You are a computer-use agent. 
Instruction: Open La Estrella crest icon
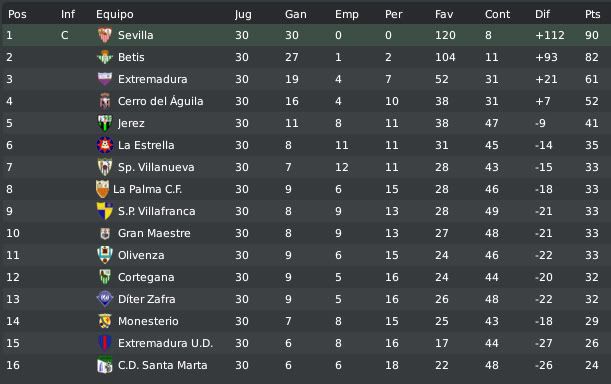(x=104, y=145)
